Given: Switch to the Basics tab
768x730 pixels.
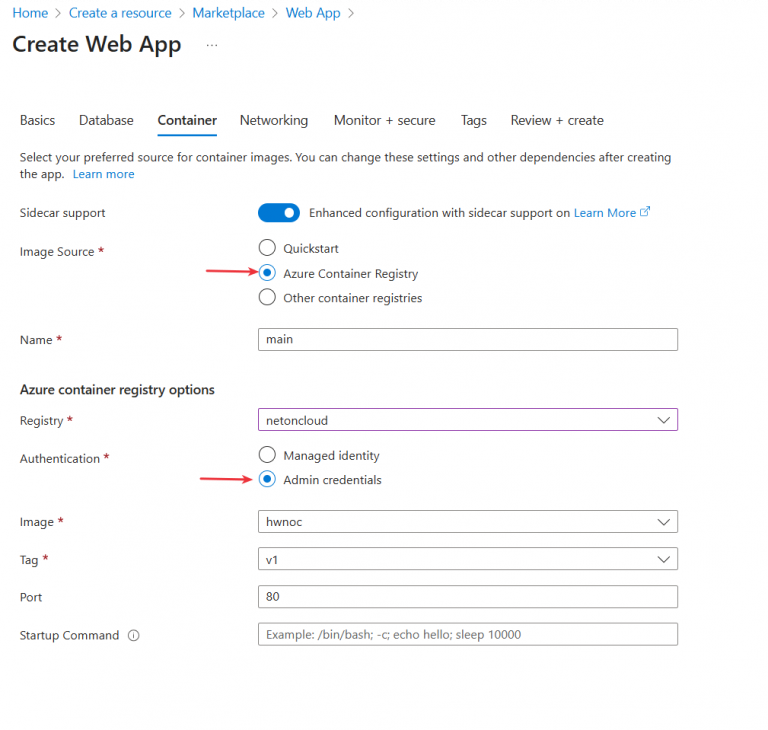Looking at the screenshot, I should click(x=37, y=121).
